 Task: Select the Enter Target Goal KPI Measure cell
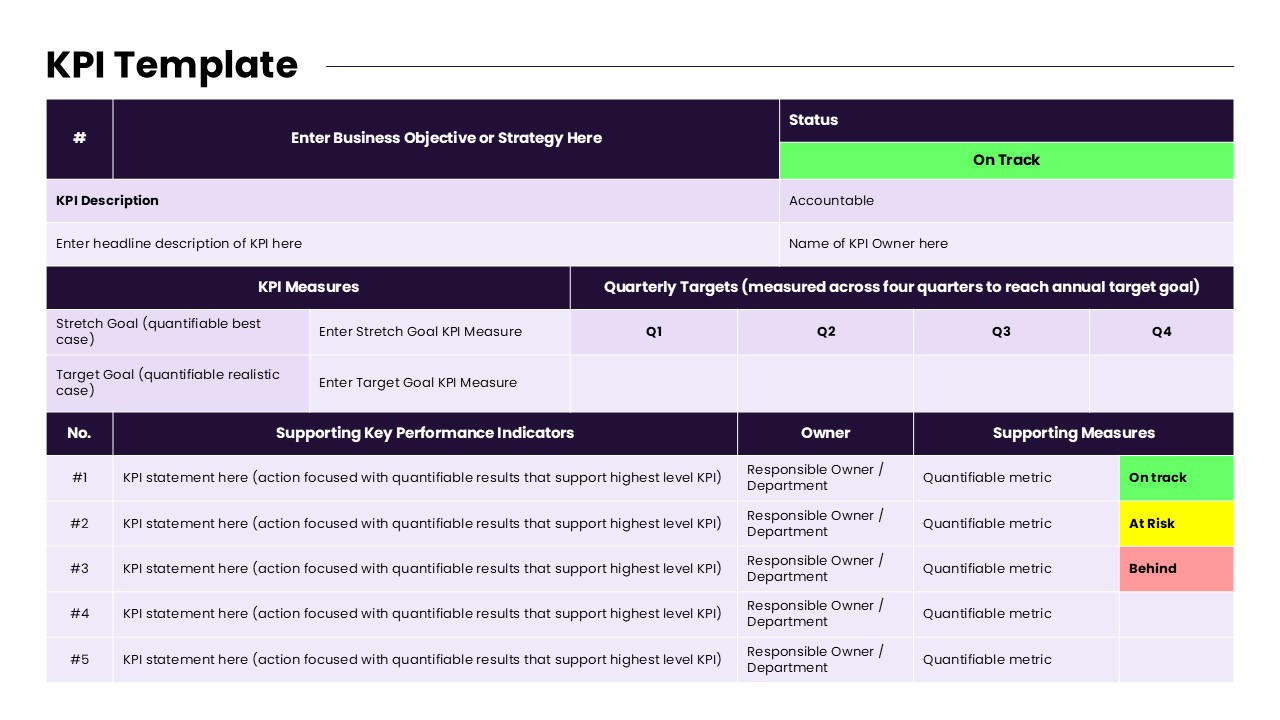click(x=416, y=382)
